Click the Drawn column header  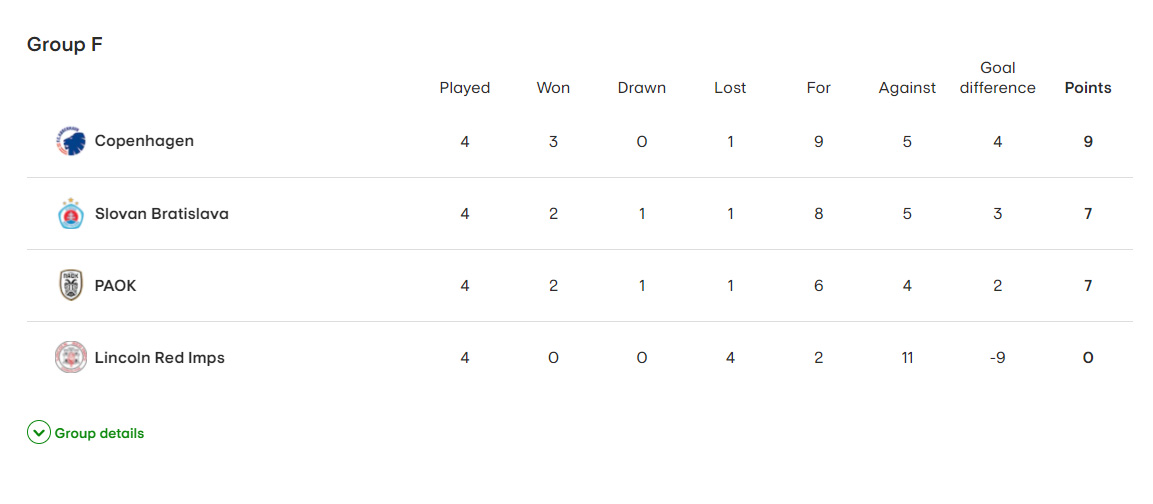click(x=642, y=88)
